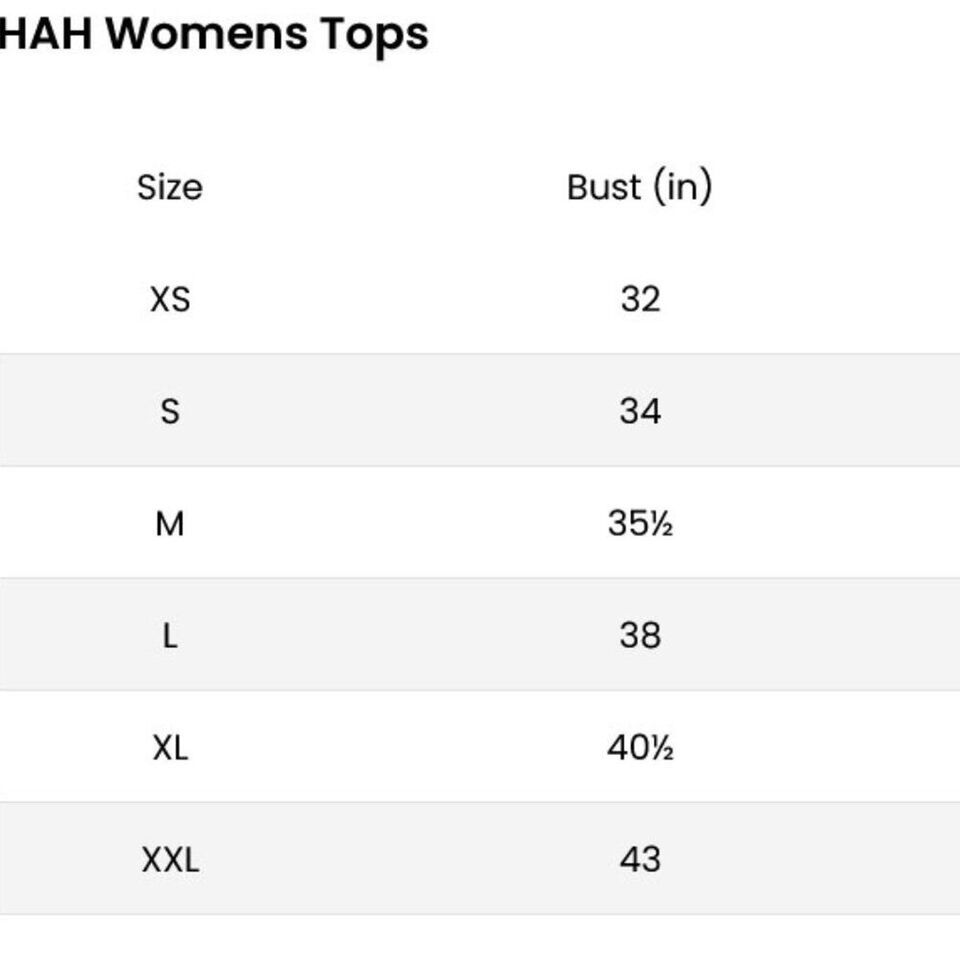Select the L size row label
960x960 pixels.
click(x=170, y=636)
